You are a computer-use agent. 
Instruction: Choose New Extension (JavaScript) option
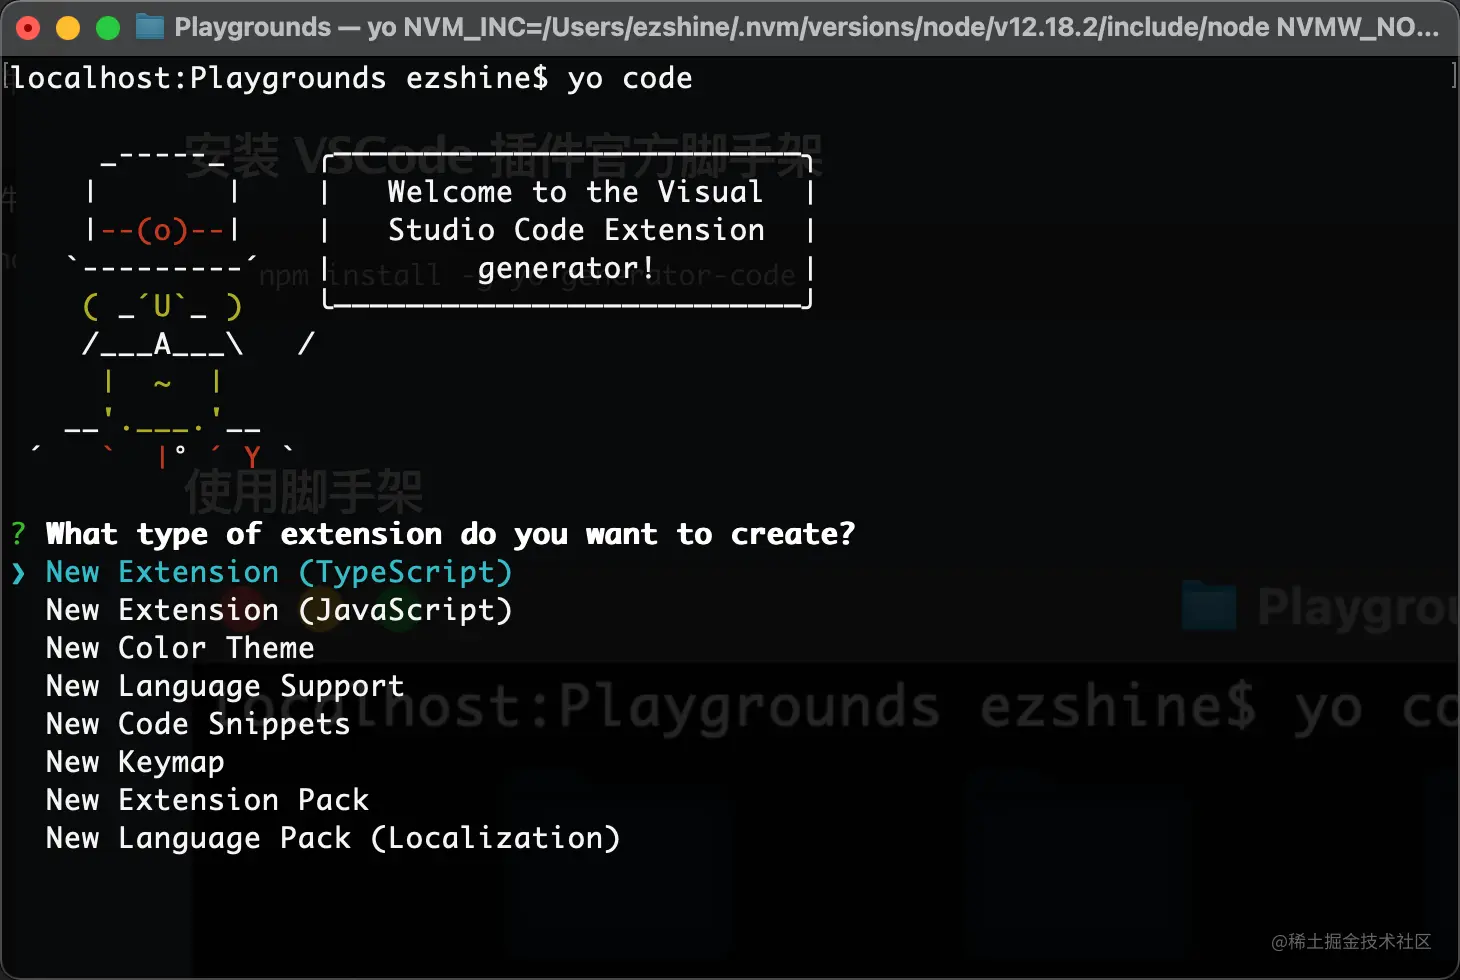(x=279, y=610)
